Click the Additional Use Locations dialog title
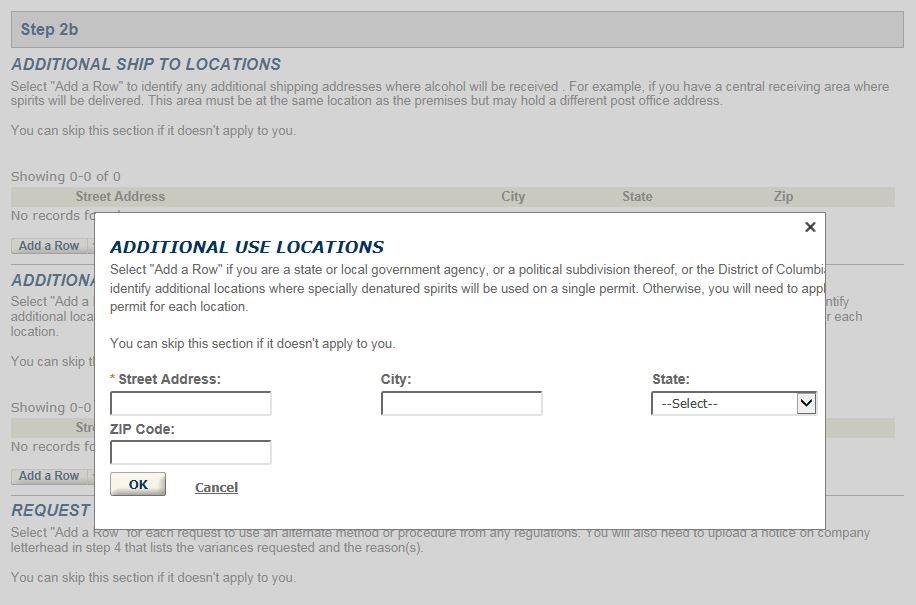 tap(247, 247)
